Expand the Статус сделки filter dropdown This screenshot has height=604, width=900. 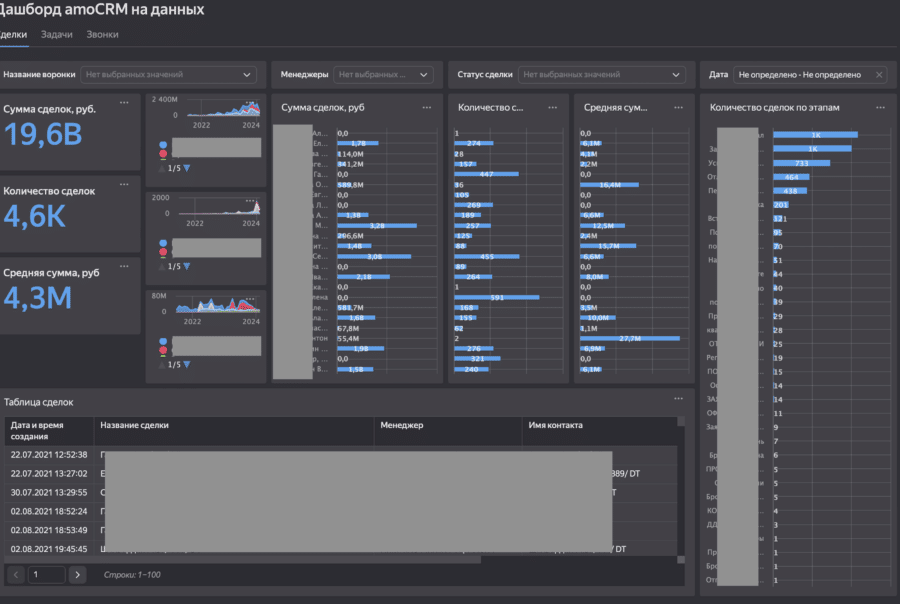point(602,75)
